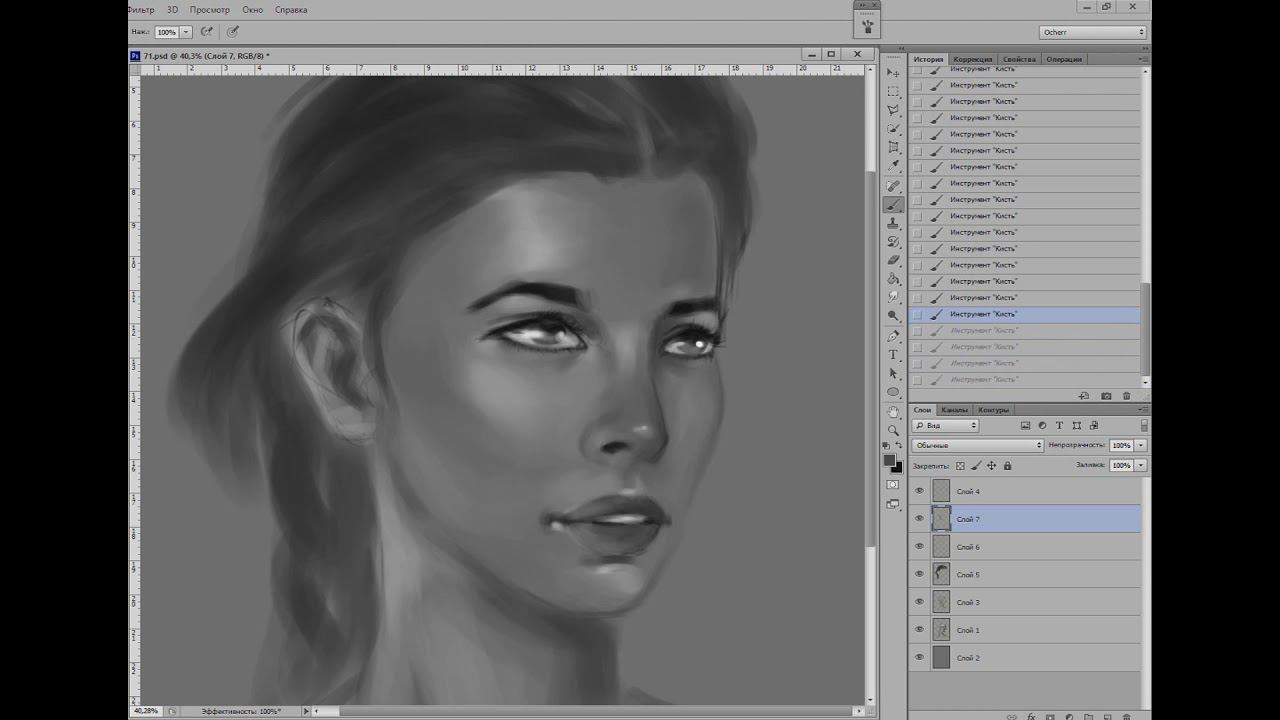Hide the Слой 2 layer
Screen dimensions: 1280x720
coord(919,657)
